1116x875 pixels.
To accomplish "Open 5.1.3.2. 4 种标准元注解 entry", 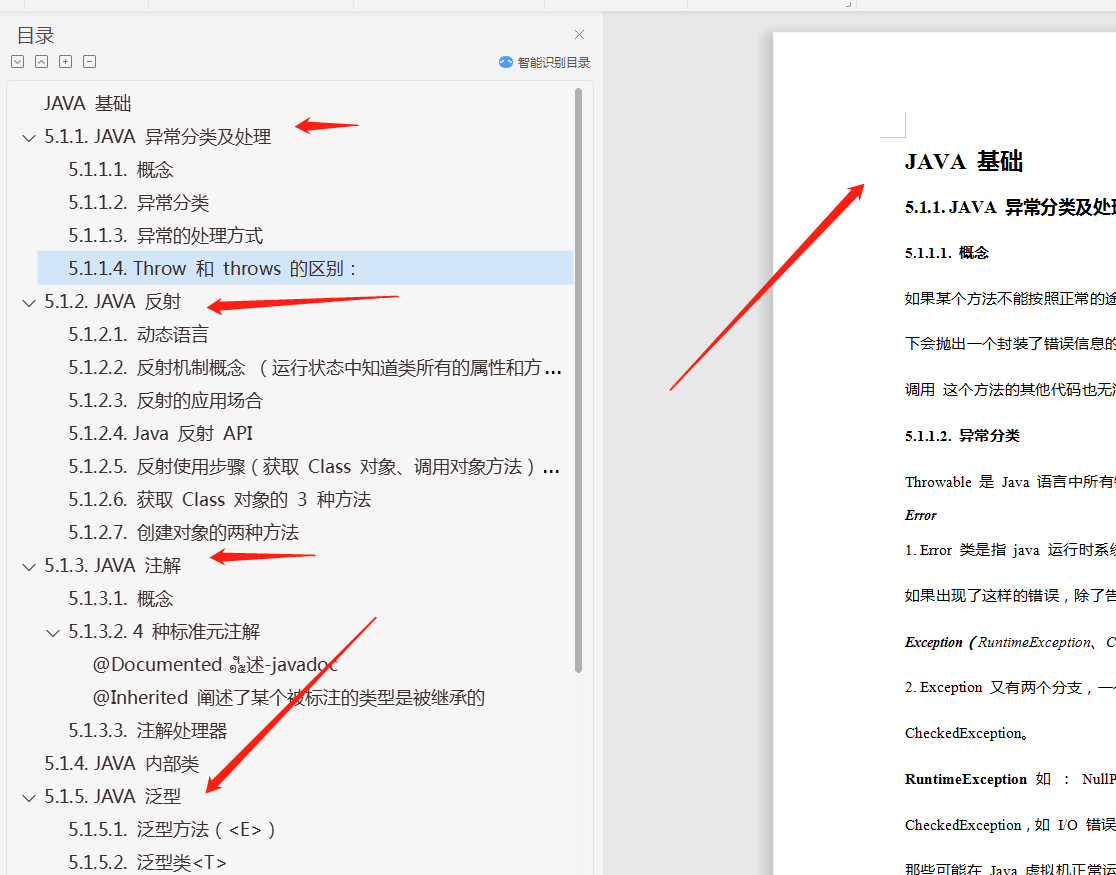I will 164,632.
